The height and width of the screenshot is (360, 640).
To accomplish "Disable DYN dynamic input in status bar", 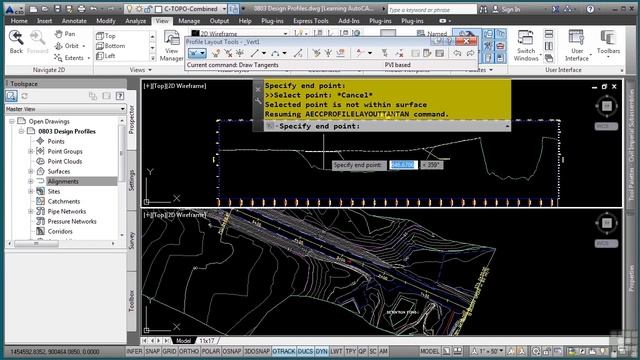I will click(322, 351).
